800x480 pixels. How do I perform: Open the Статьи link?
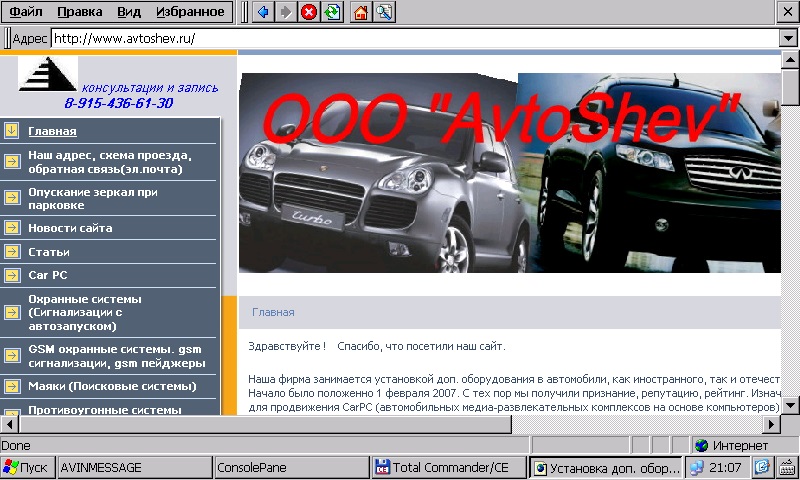tap(49, 252)
